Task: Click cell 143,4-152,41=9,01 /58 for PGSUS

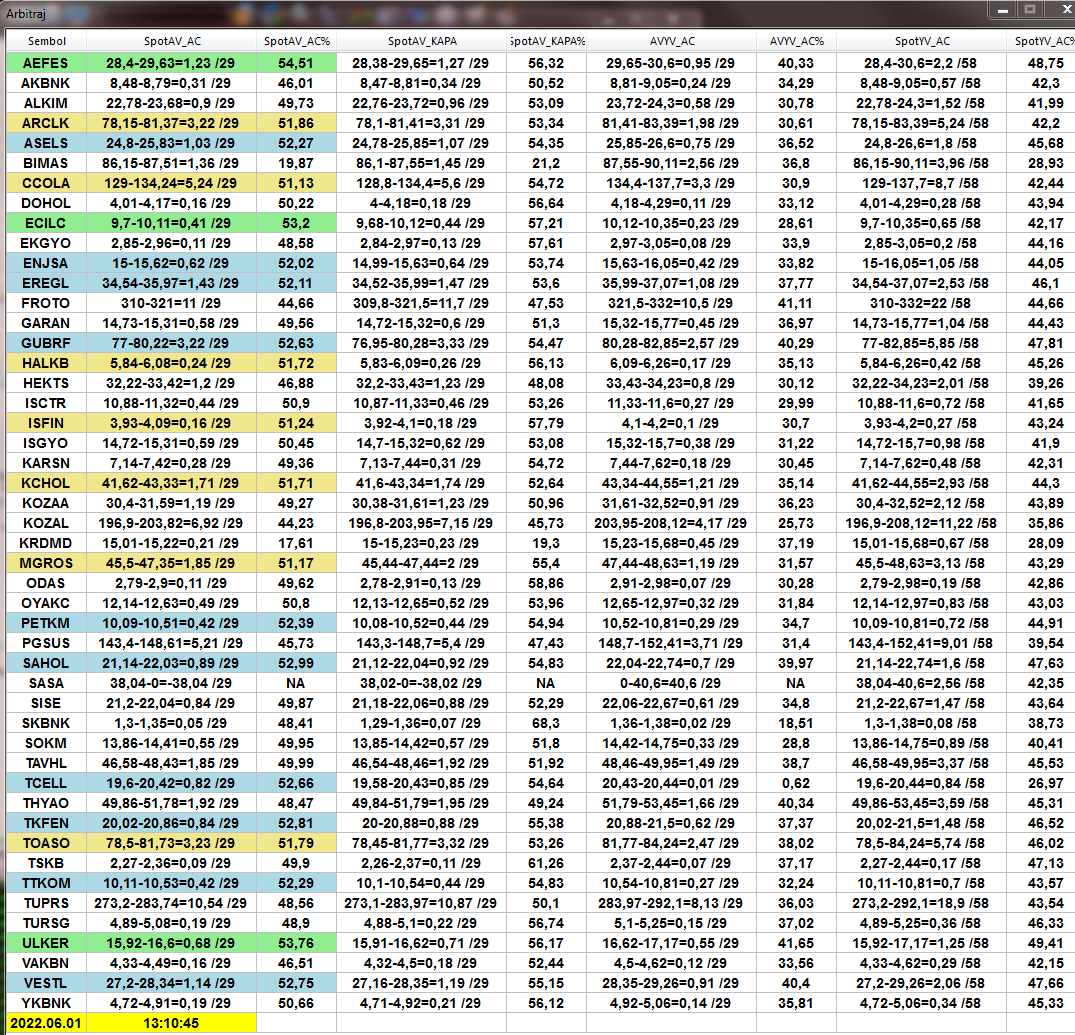Action: click(x=921, y=643)
